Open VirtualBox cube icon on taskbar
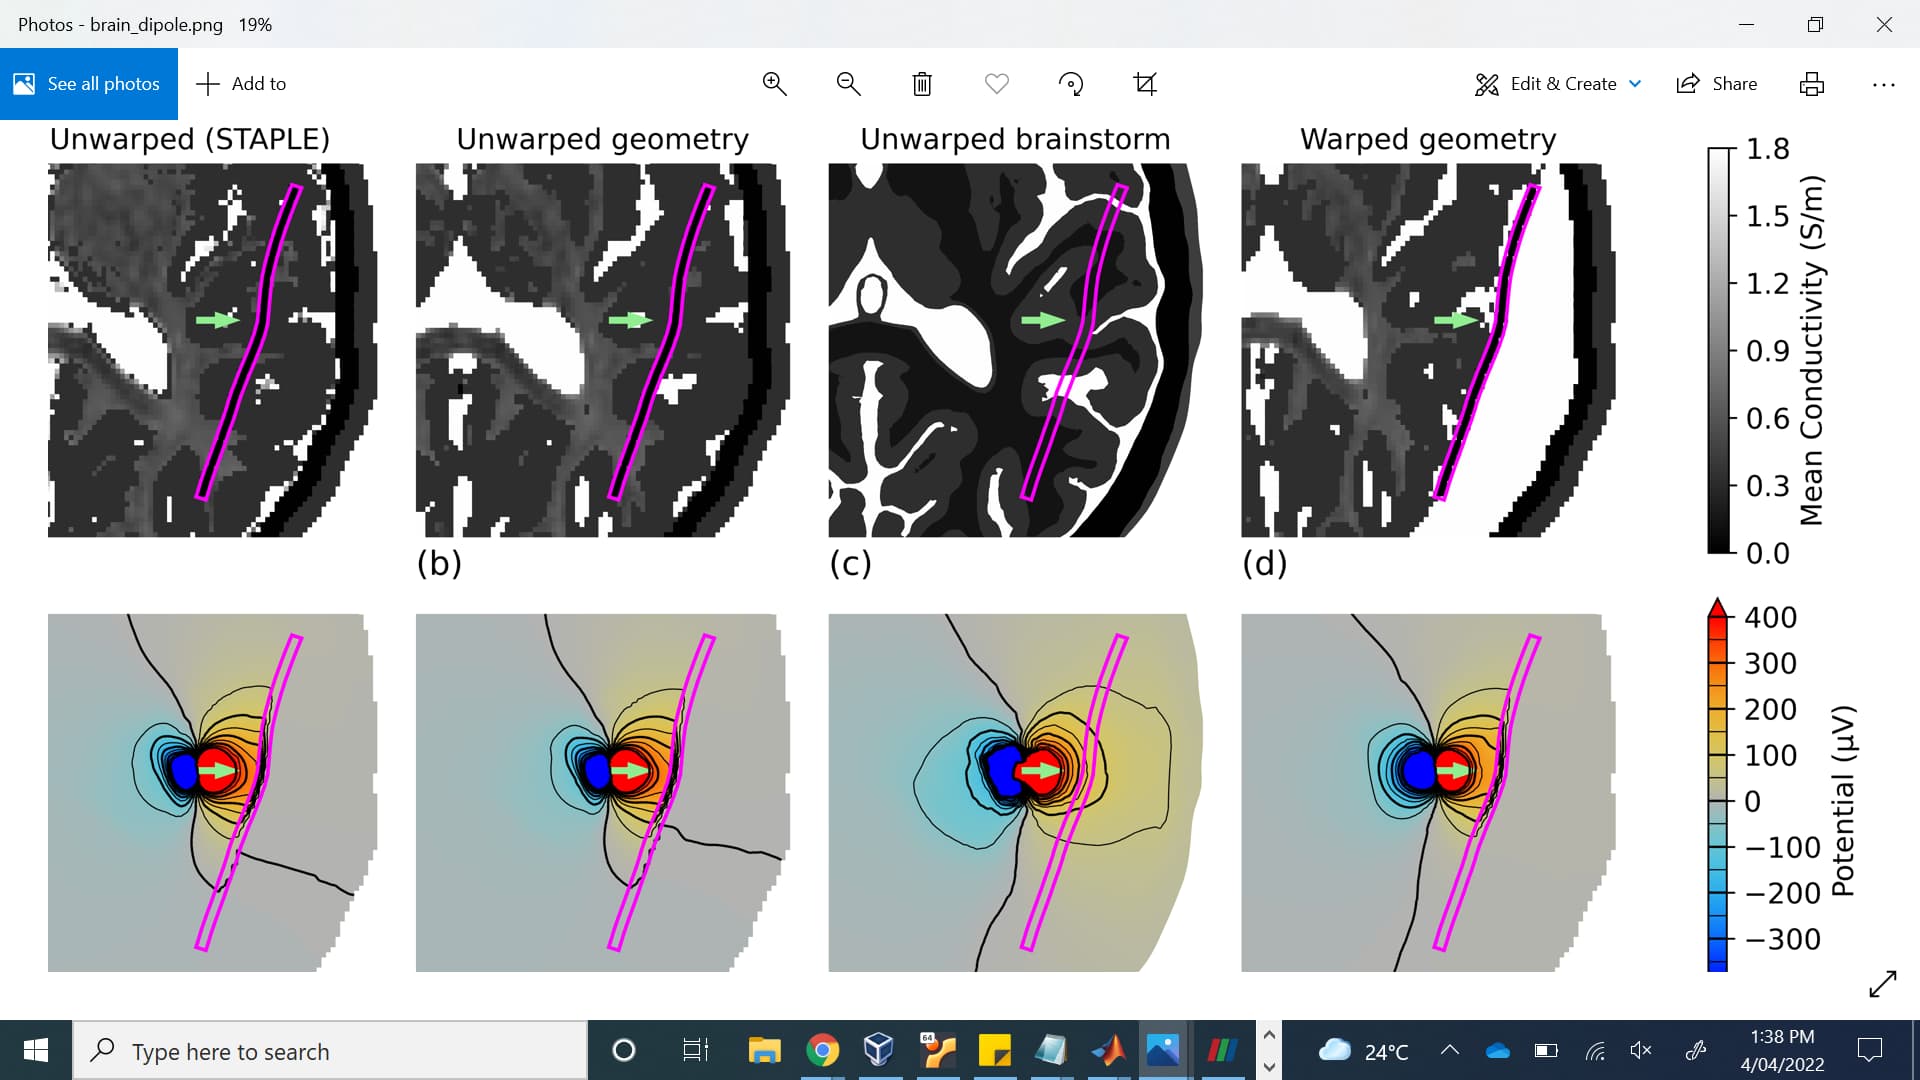The height and width of the screenshot is (1080, 1920). [878, 1051]
